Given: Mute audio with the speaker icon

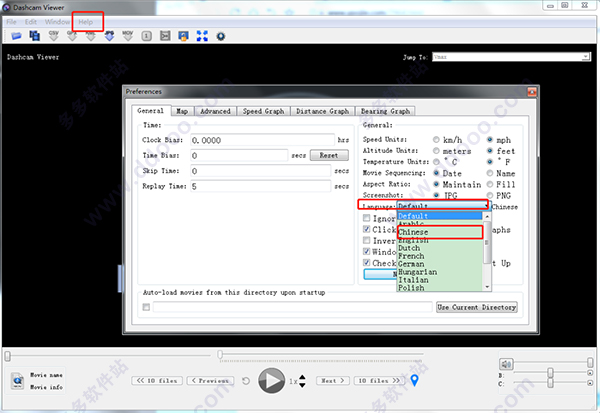Looking at the screenshot, I should (506, 364).
